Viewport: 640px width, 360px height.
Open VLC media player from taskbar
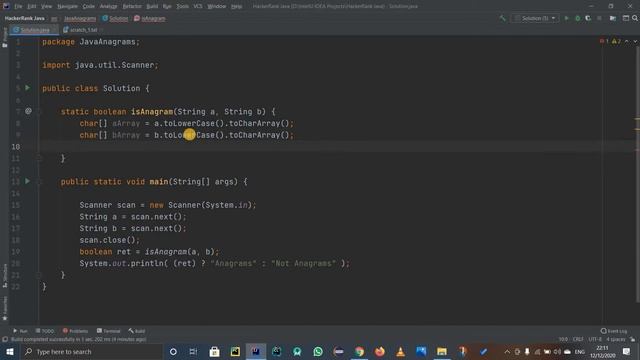coord(400,351)
